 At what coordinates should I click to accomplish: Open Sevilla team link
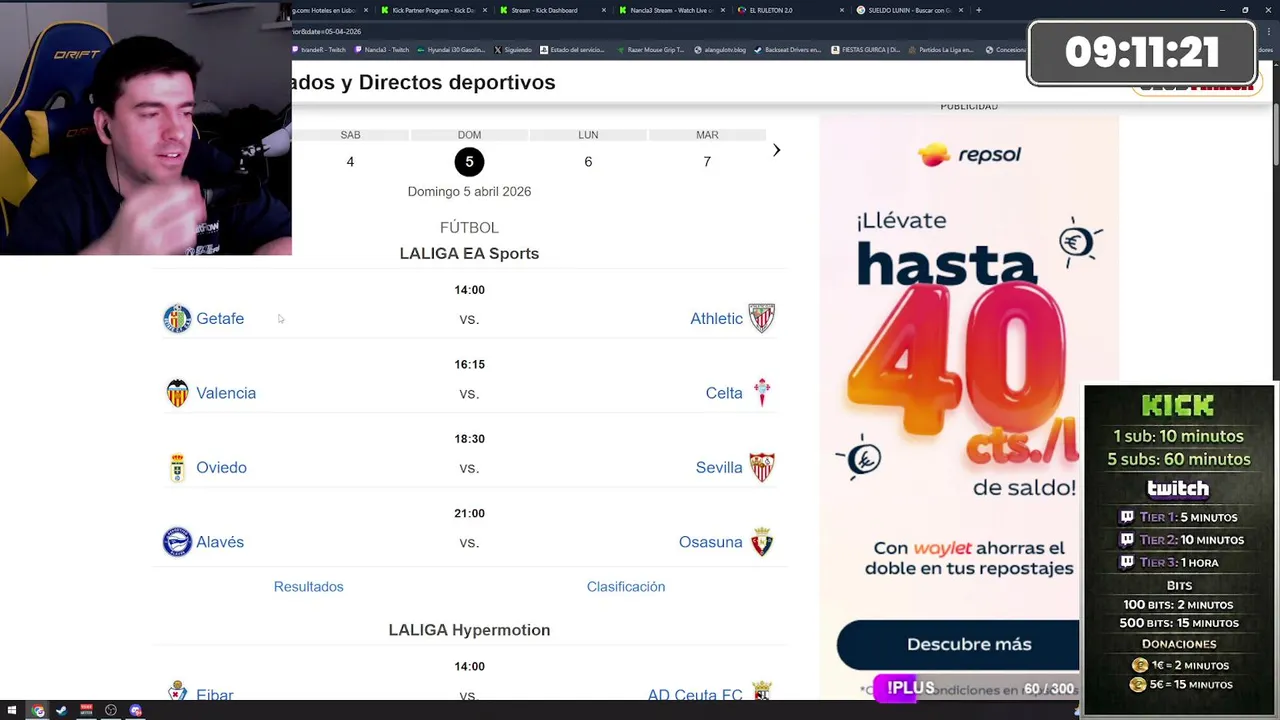tap(719, 467)
